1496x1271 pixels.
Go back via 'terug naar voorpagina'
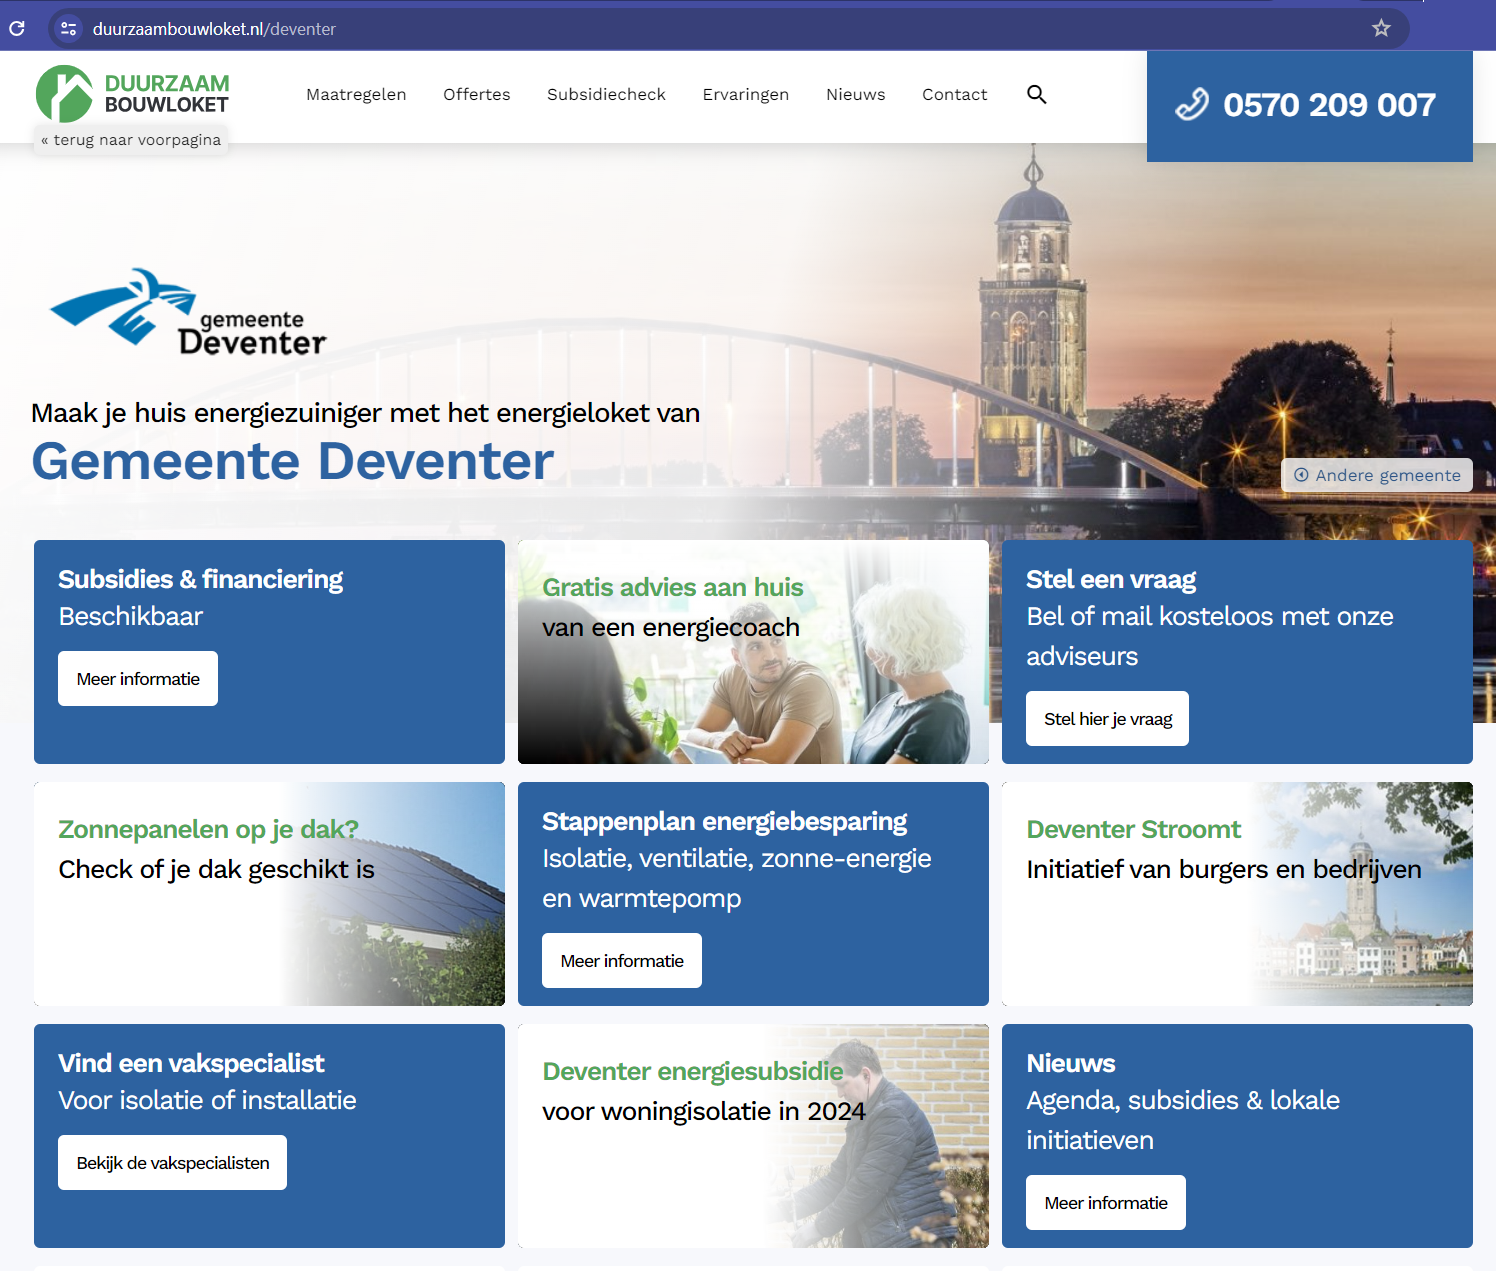click(131, 140)
